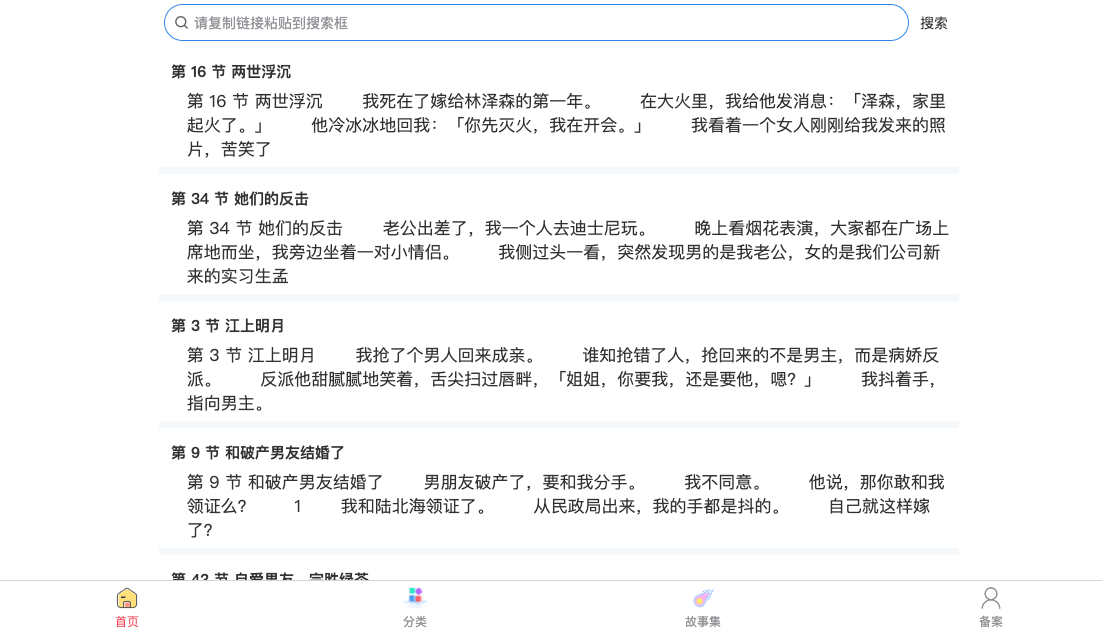
Task: Click the 搜索 search button
Action: point(934,22)
